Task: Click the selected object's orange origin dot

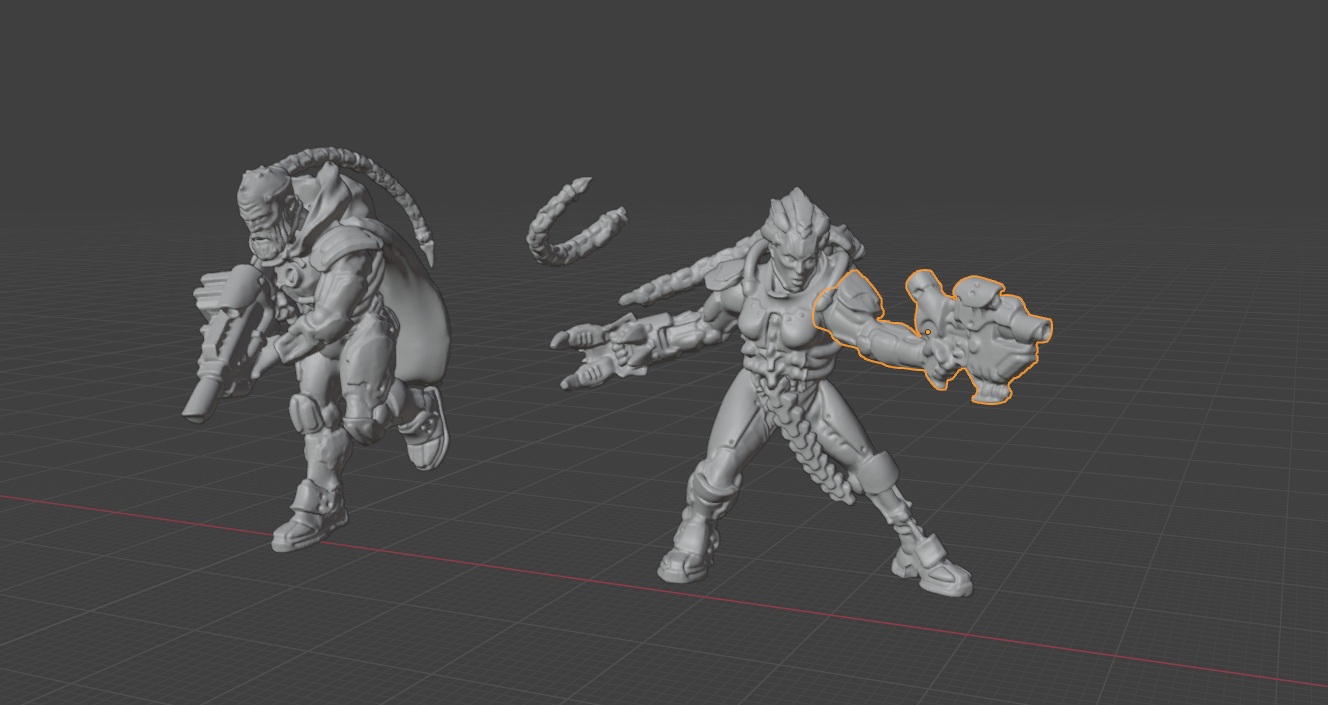Action: click(927, 332)
